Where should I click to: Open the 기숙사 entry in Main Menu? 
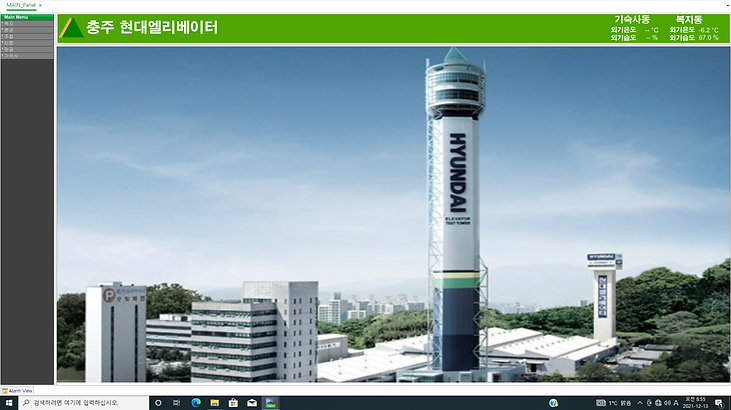coord(28,56)
